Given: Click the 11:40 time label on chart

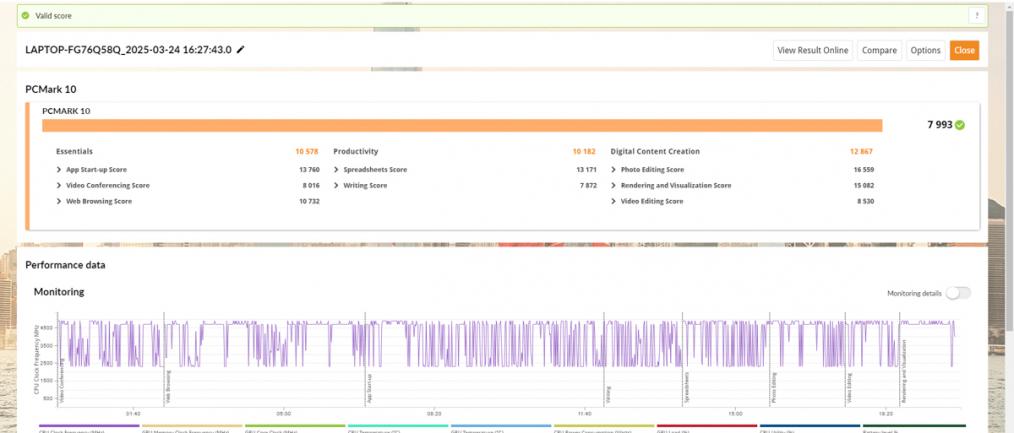Looking at the screenshot, I should click(x=585, y=413).
